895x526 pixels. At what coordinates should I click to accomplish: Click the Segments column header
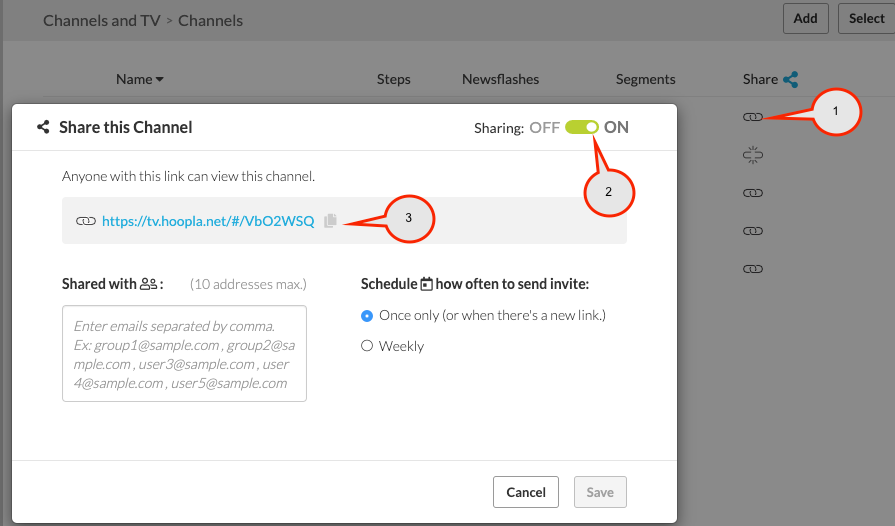tap(646, 79)
